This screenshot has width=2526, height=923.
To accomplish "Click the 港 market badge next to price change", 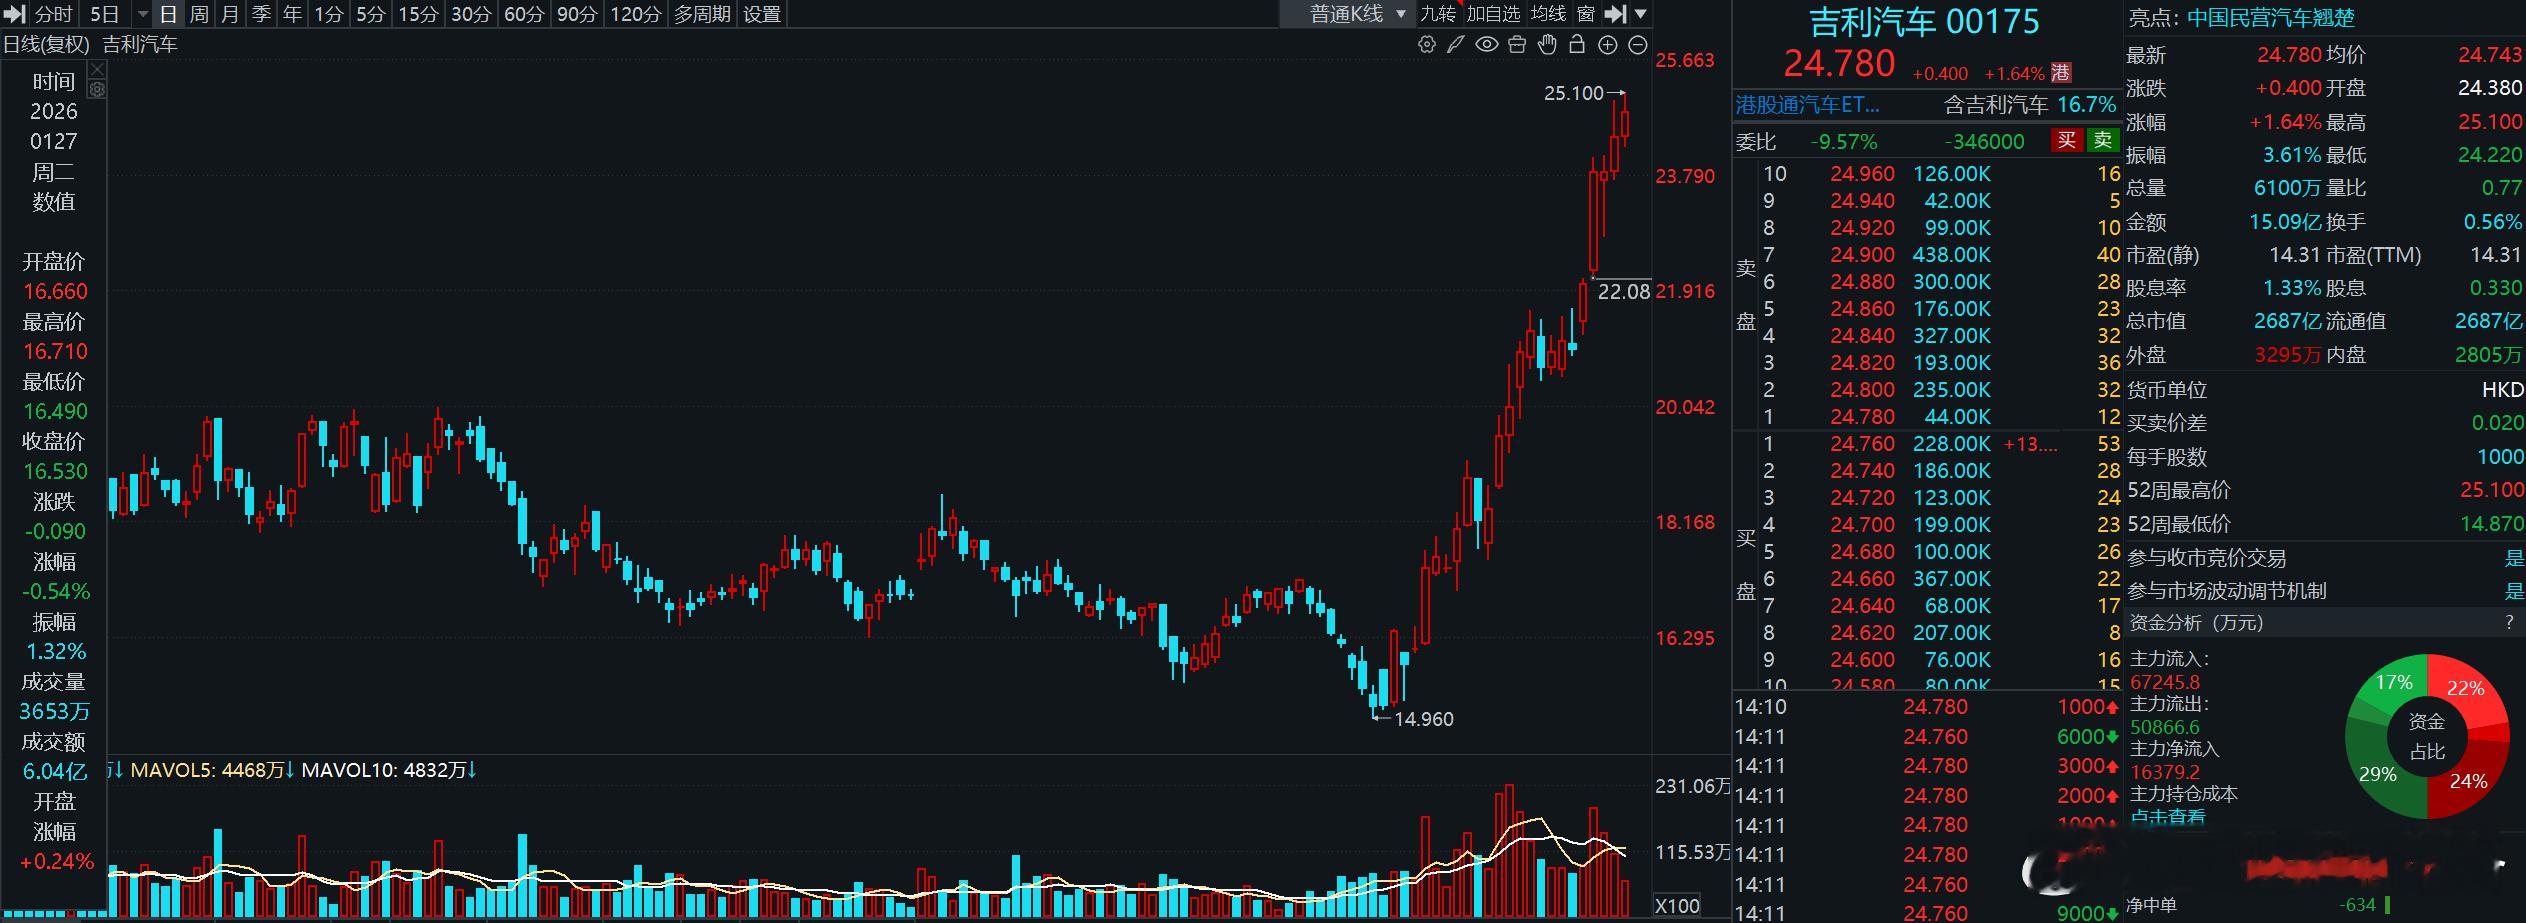I will click(2060, 73).
